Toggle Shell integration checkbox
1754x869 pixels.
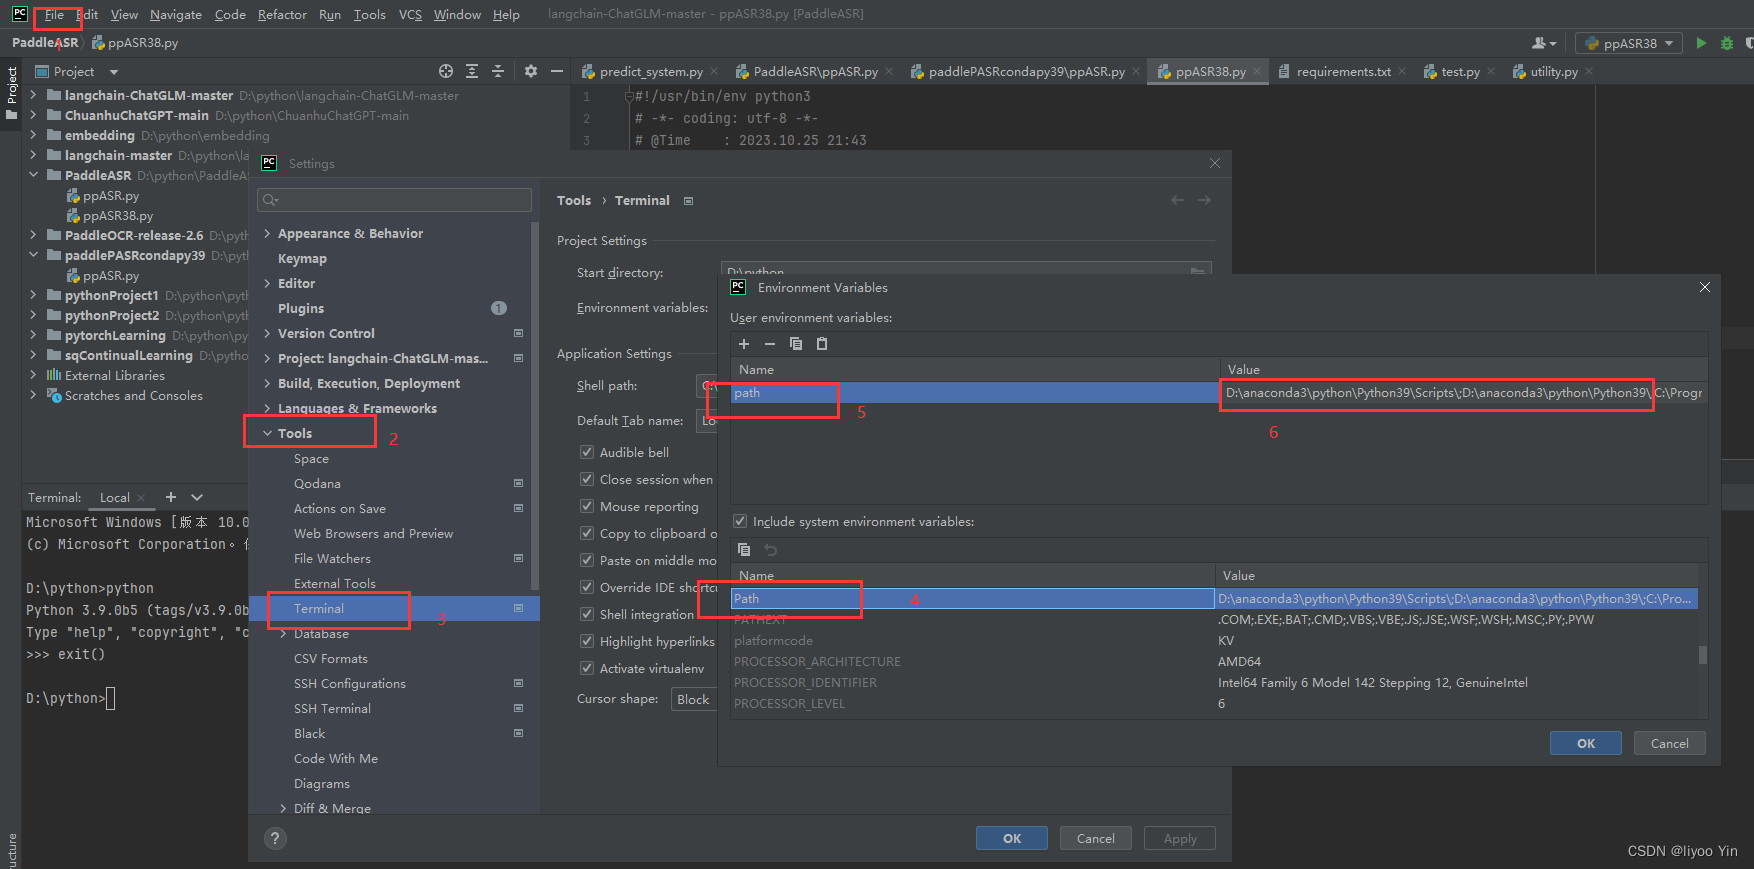click(x=587, y=614)
